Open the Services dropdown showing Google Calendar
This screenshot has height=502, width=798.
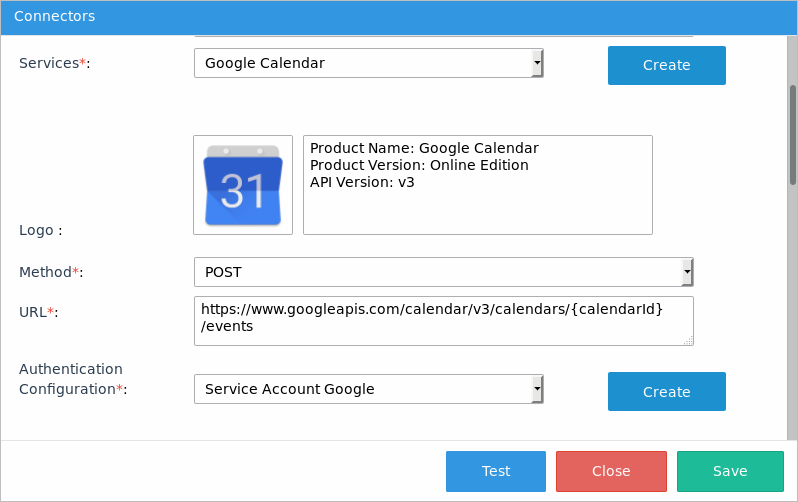pos(368,63)
